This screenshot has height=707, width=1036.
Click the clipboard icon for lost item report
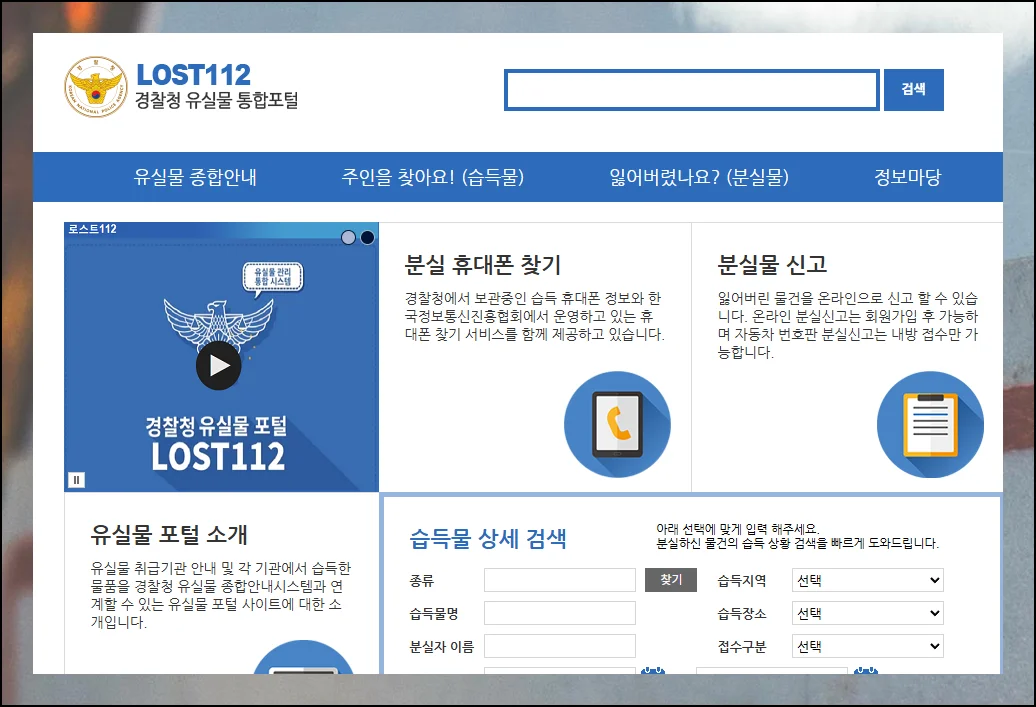pyautogui.click(x=930, y=424)
